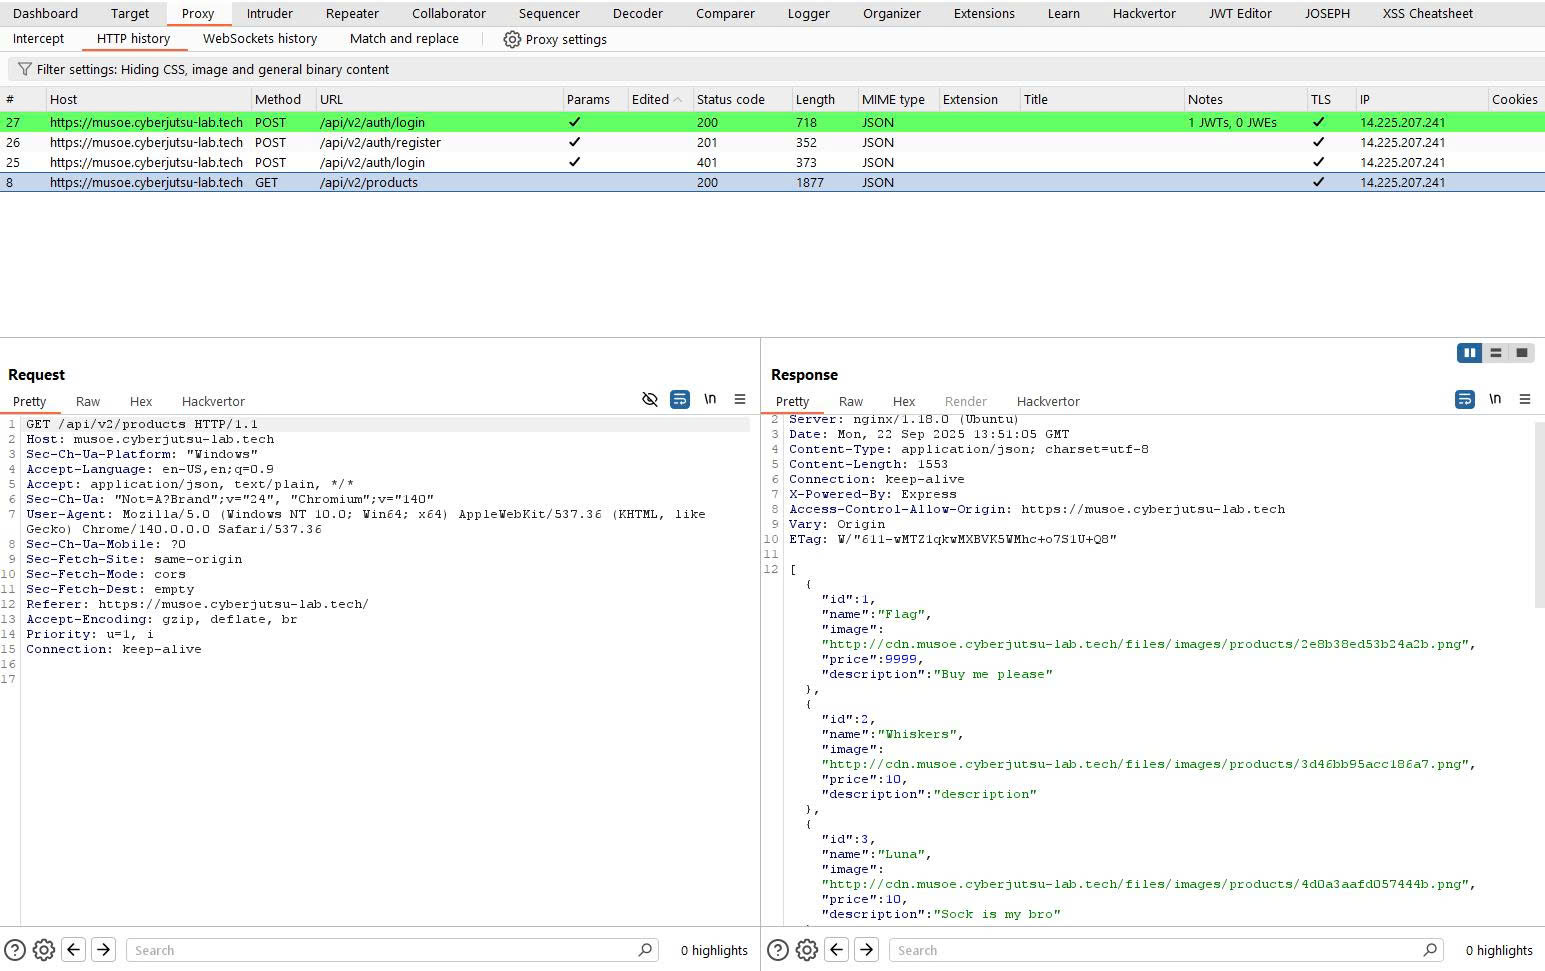
Task: Focus the Response search input field
Action: coord(1167,950)
